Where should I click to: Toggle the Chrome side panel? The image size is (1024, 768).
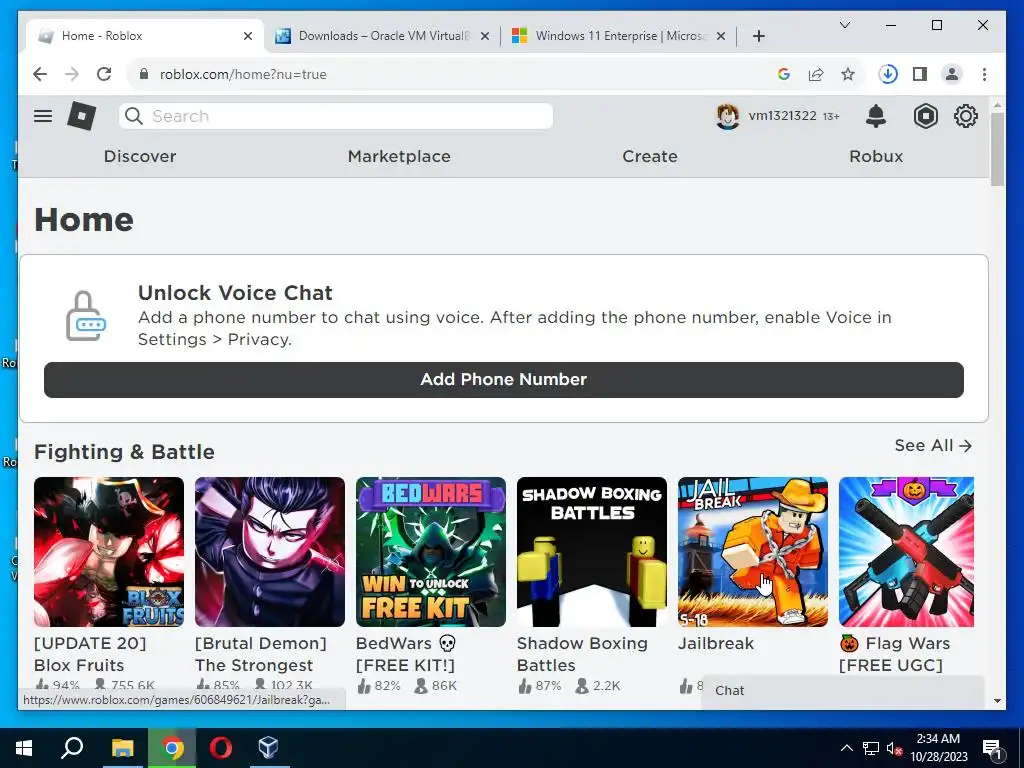(x=920, y=74)
